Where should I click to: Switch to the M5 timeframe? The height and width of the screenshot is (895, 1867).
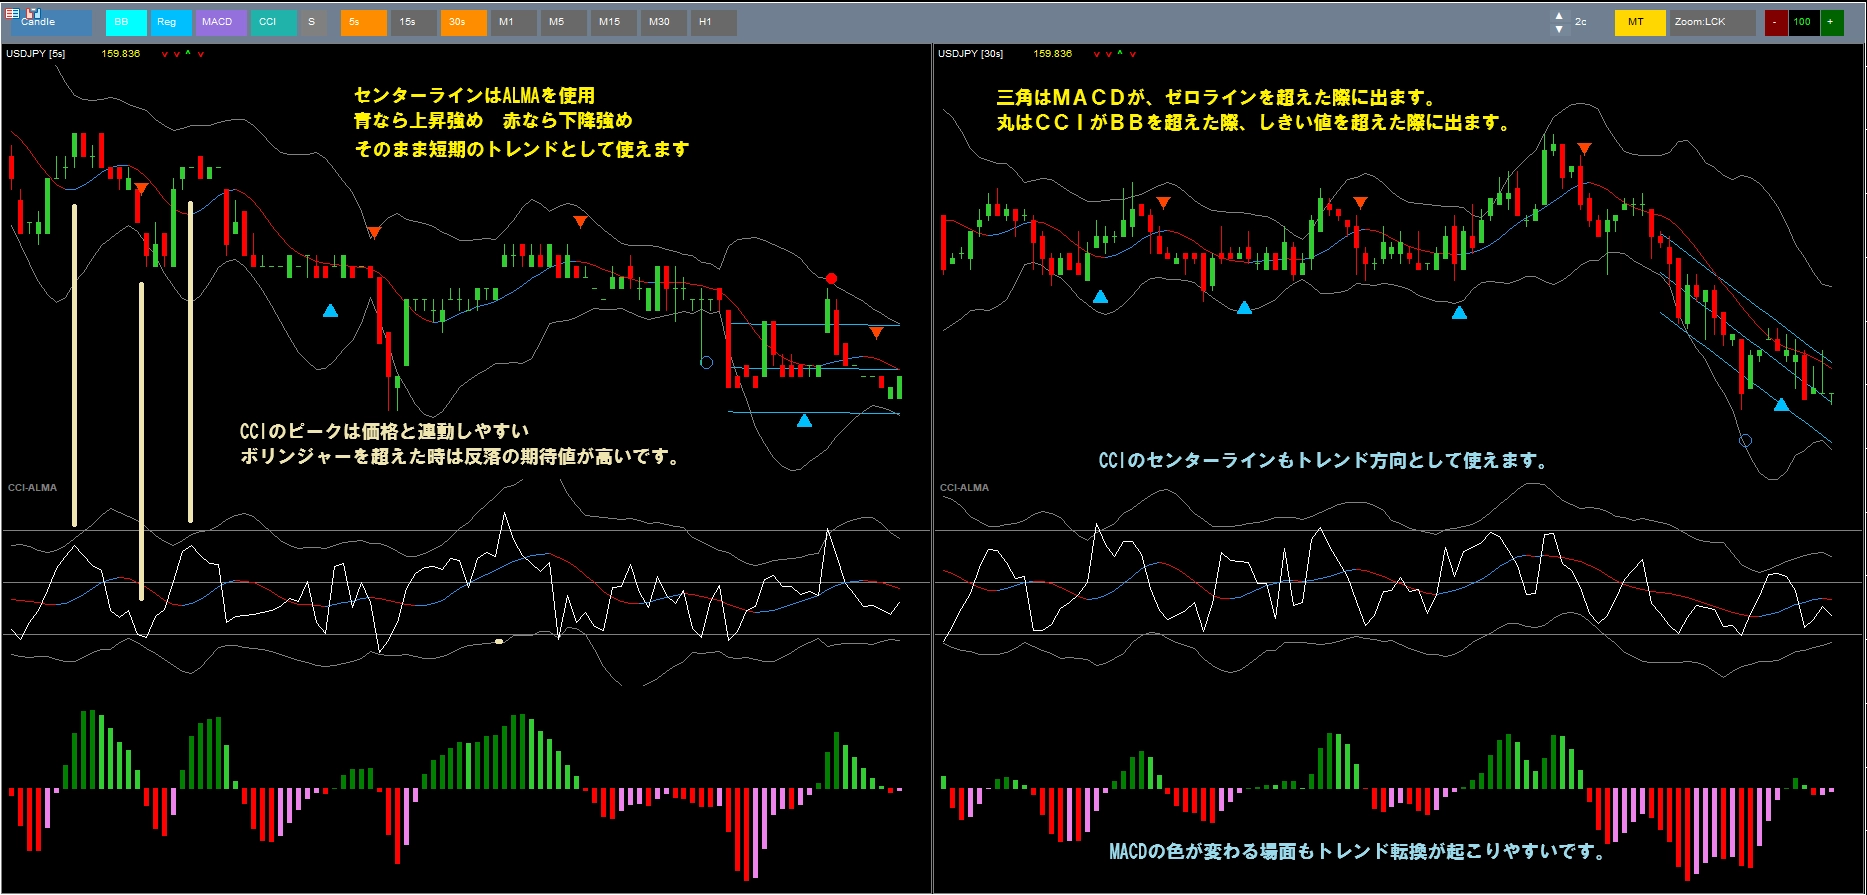(563, 23)
